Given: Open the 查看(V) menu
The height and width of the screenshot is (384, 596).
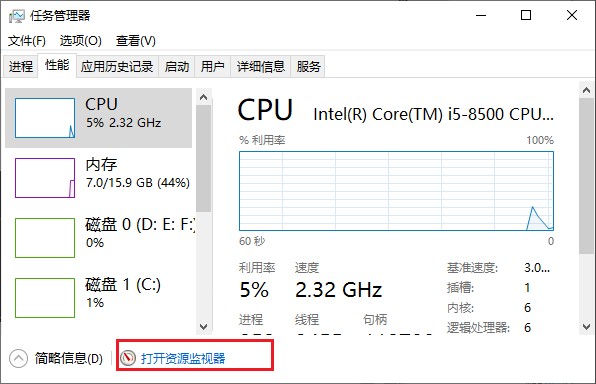Looking at the screenshot, I should (136, 41).
